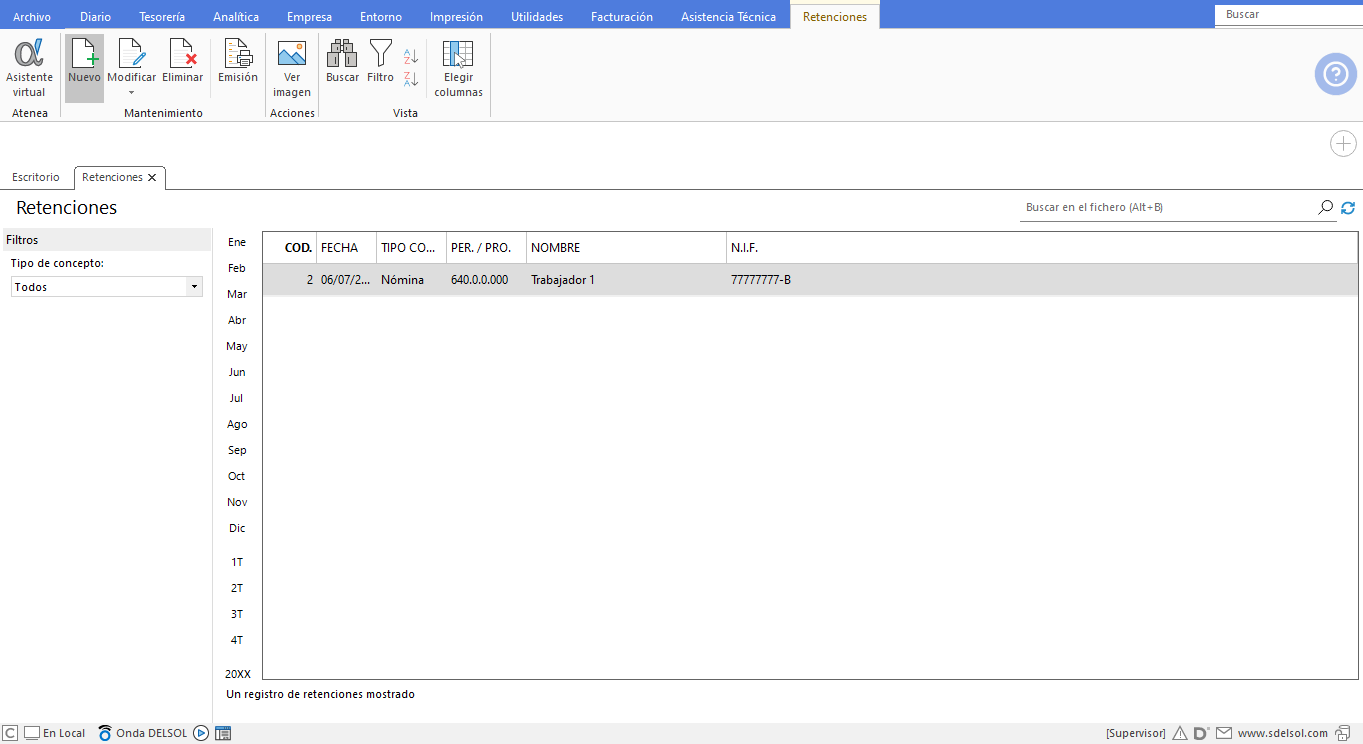1363x744 pixels.
Task: Select the Trabajador 1 row
Action: tap(810, 280)
